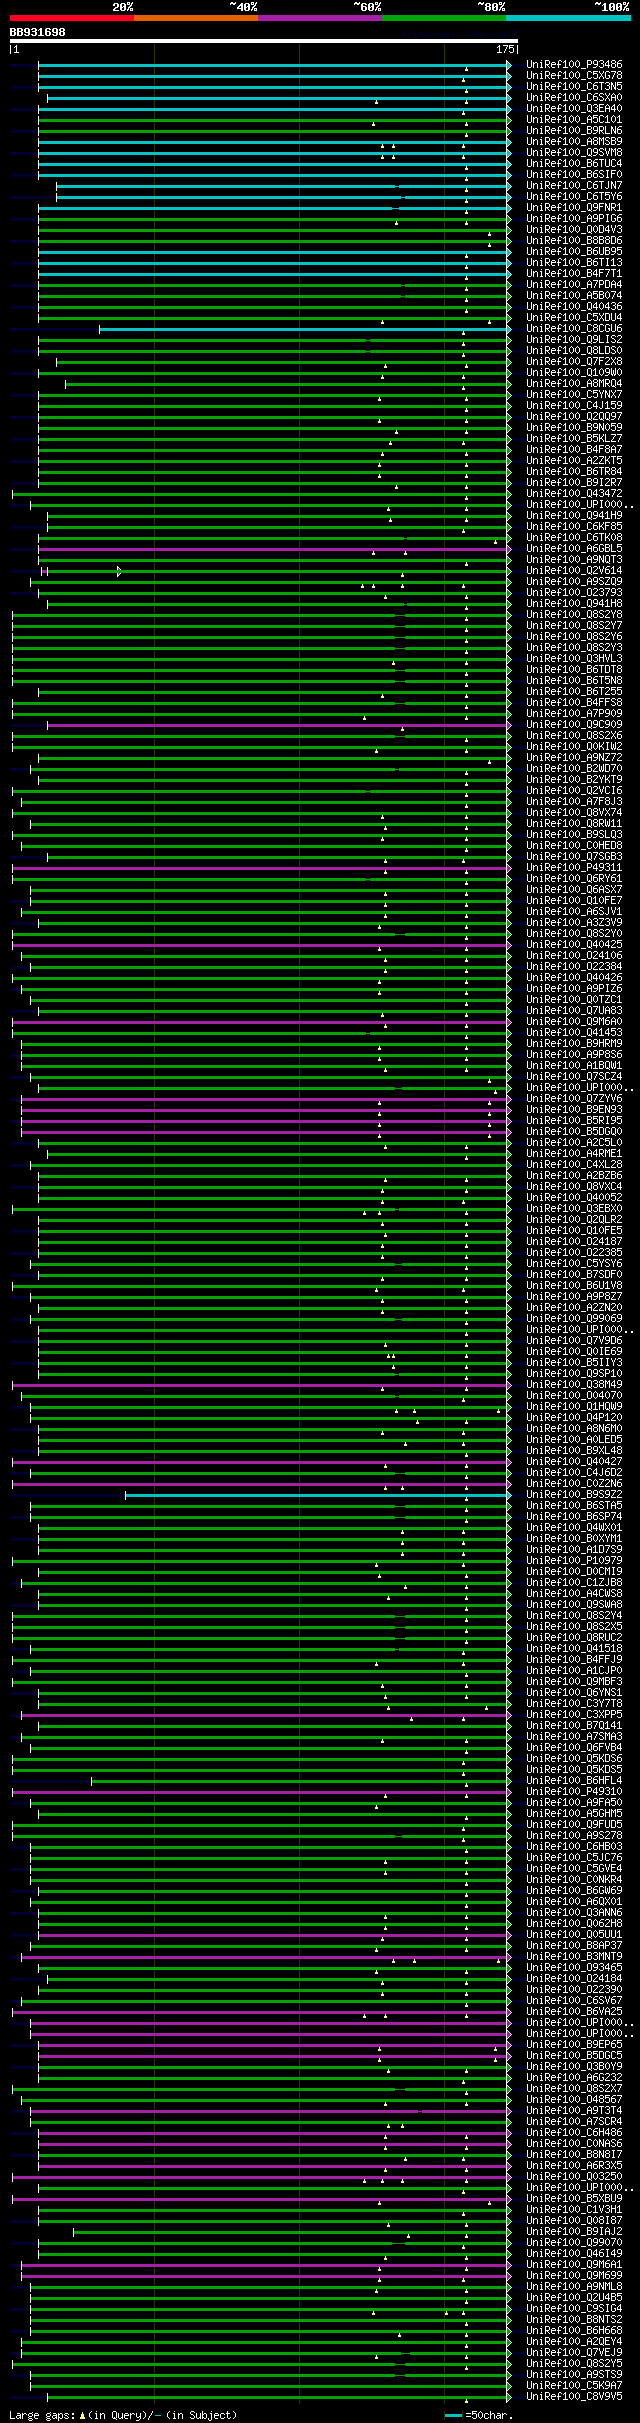Click the cyan ~100% identity legend segment
The width and height of the screenshot is (640, 2423).
567,18
